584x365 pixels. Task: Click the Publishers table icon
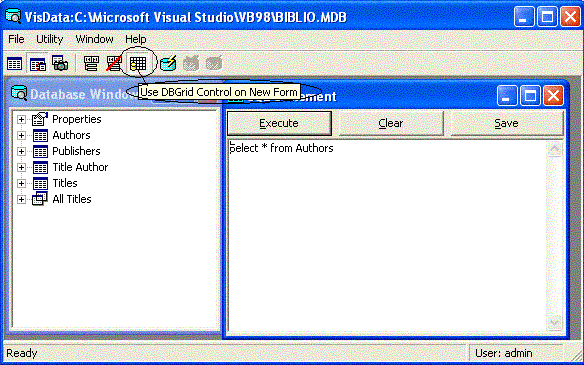[x=40, y=152]
